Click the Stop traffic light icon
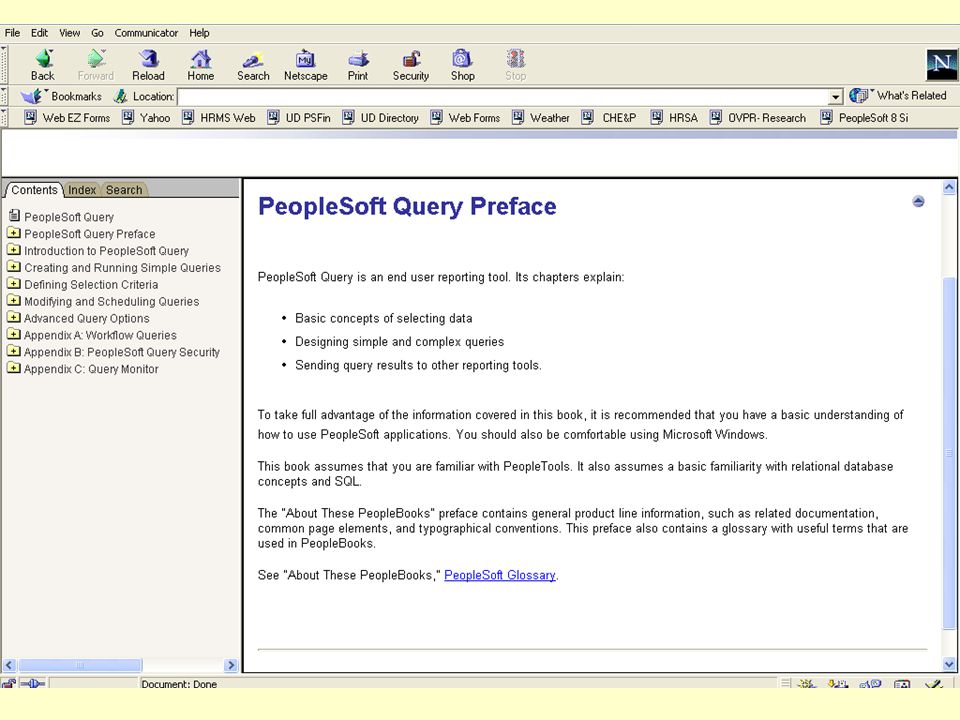The height and width of the screenshot is (720, 960). click(516, 59)
